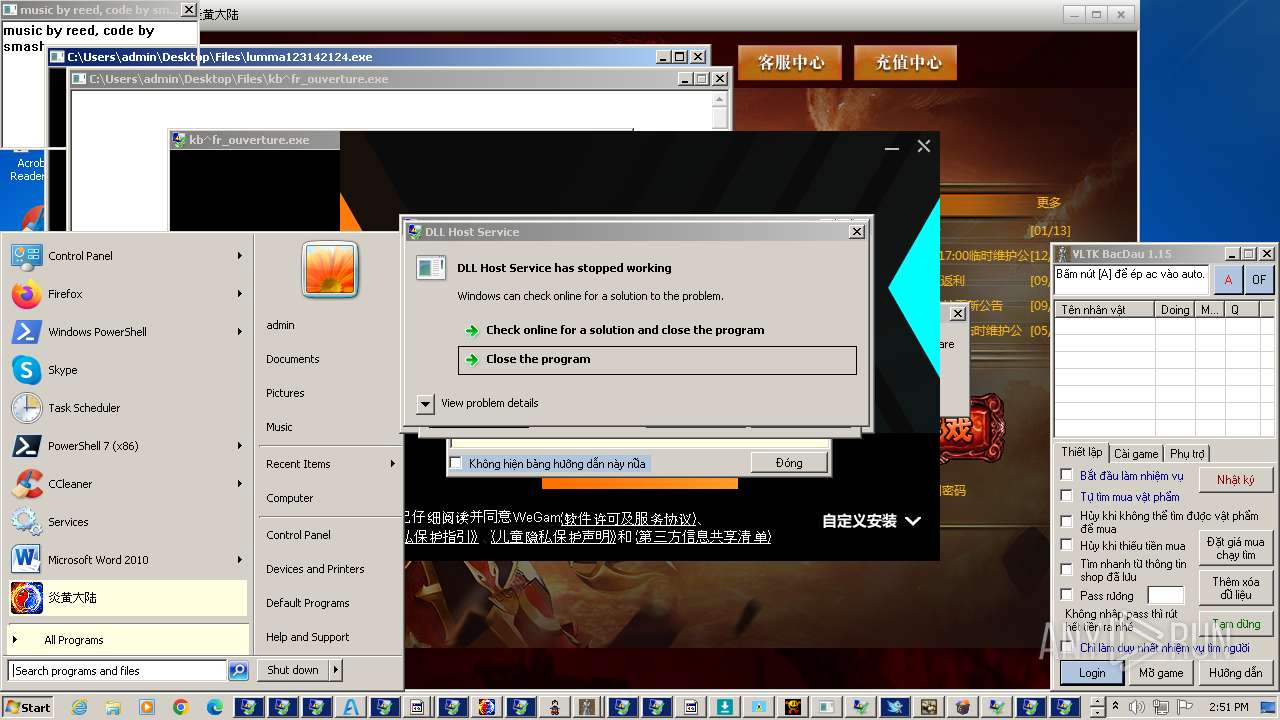Switch to the Phụ trợ tab
Screen dimensions: 1280x720
coord(1187,454)
